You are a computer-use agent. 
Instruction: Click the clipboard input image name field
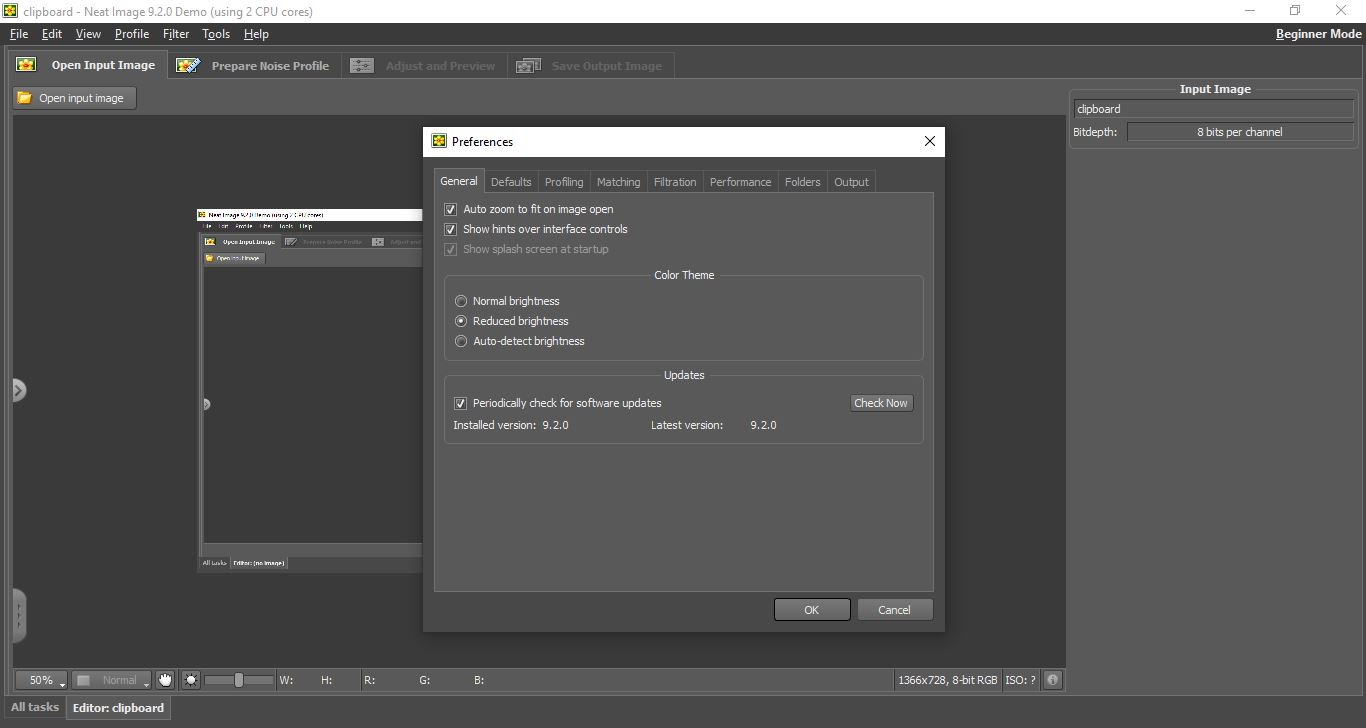(1214, 109)
